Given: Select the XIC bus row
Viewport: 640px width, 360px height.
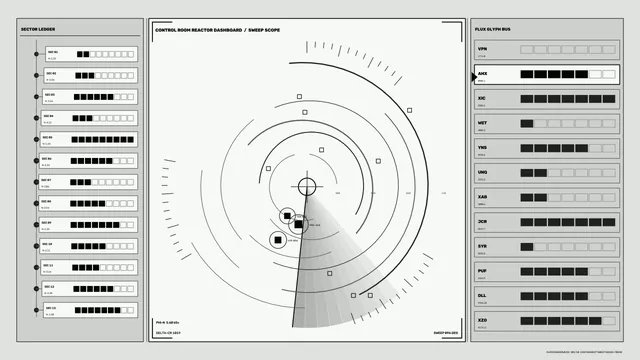Looking at the screenshot, I should (547, 99).
